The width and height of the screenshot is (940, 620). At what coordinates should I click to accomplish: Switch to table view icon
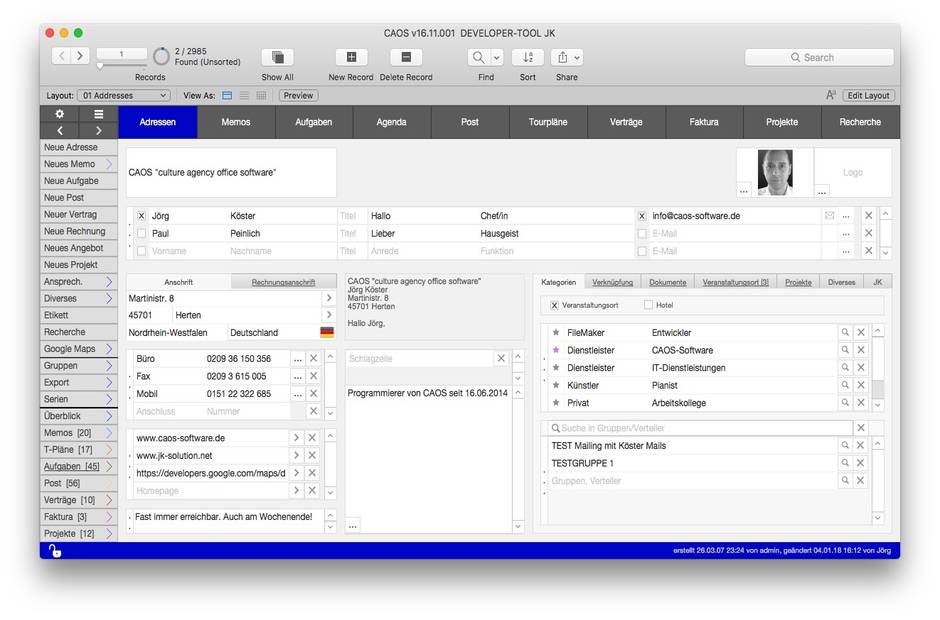261,95
